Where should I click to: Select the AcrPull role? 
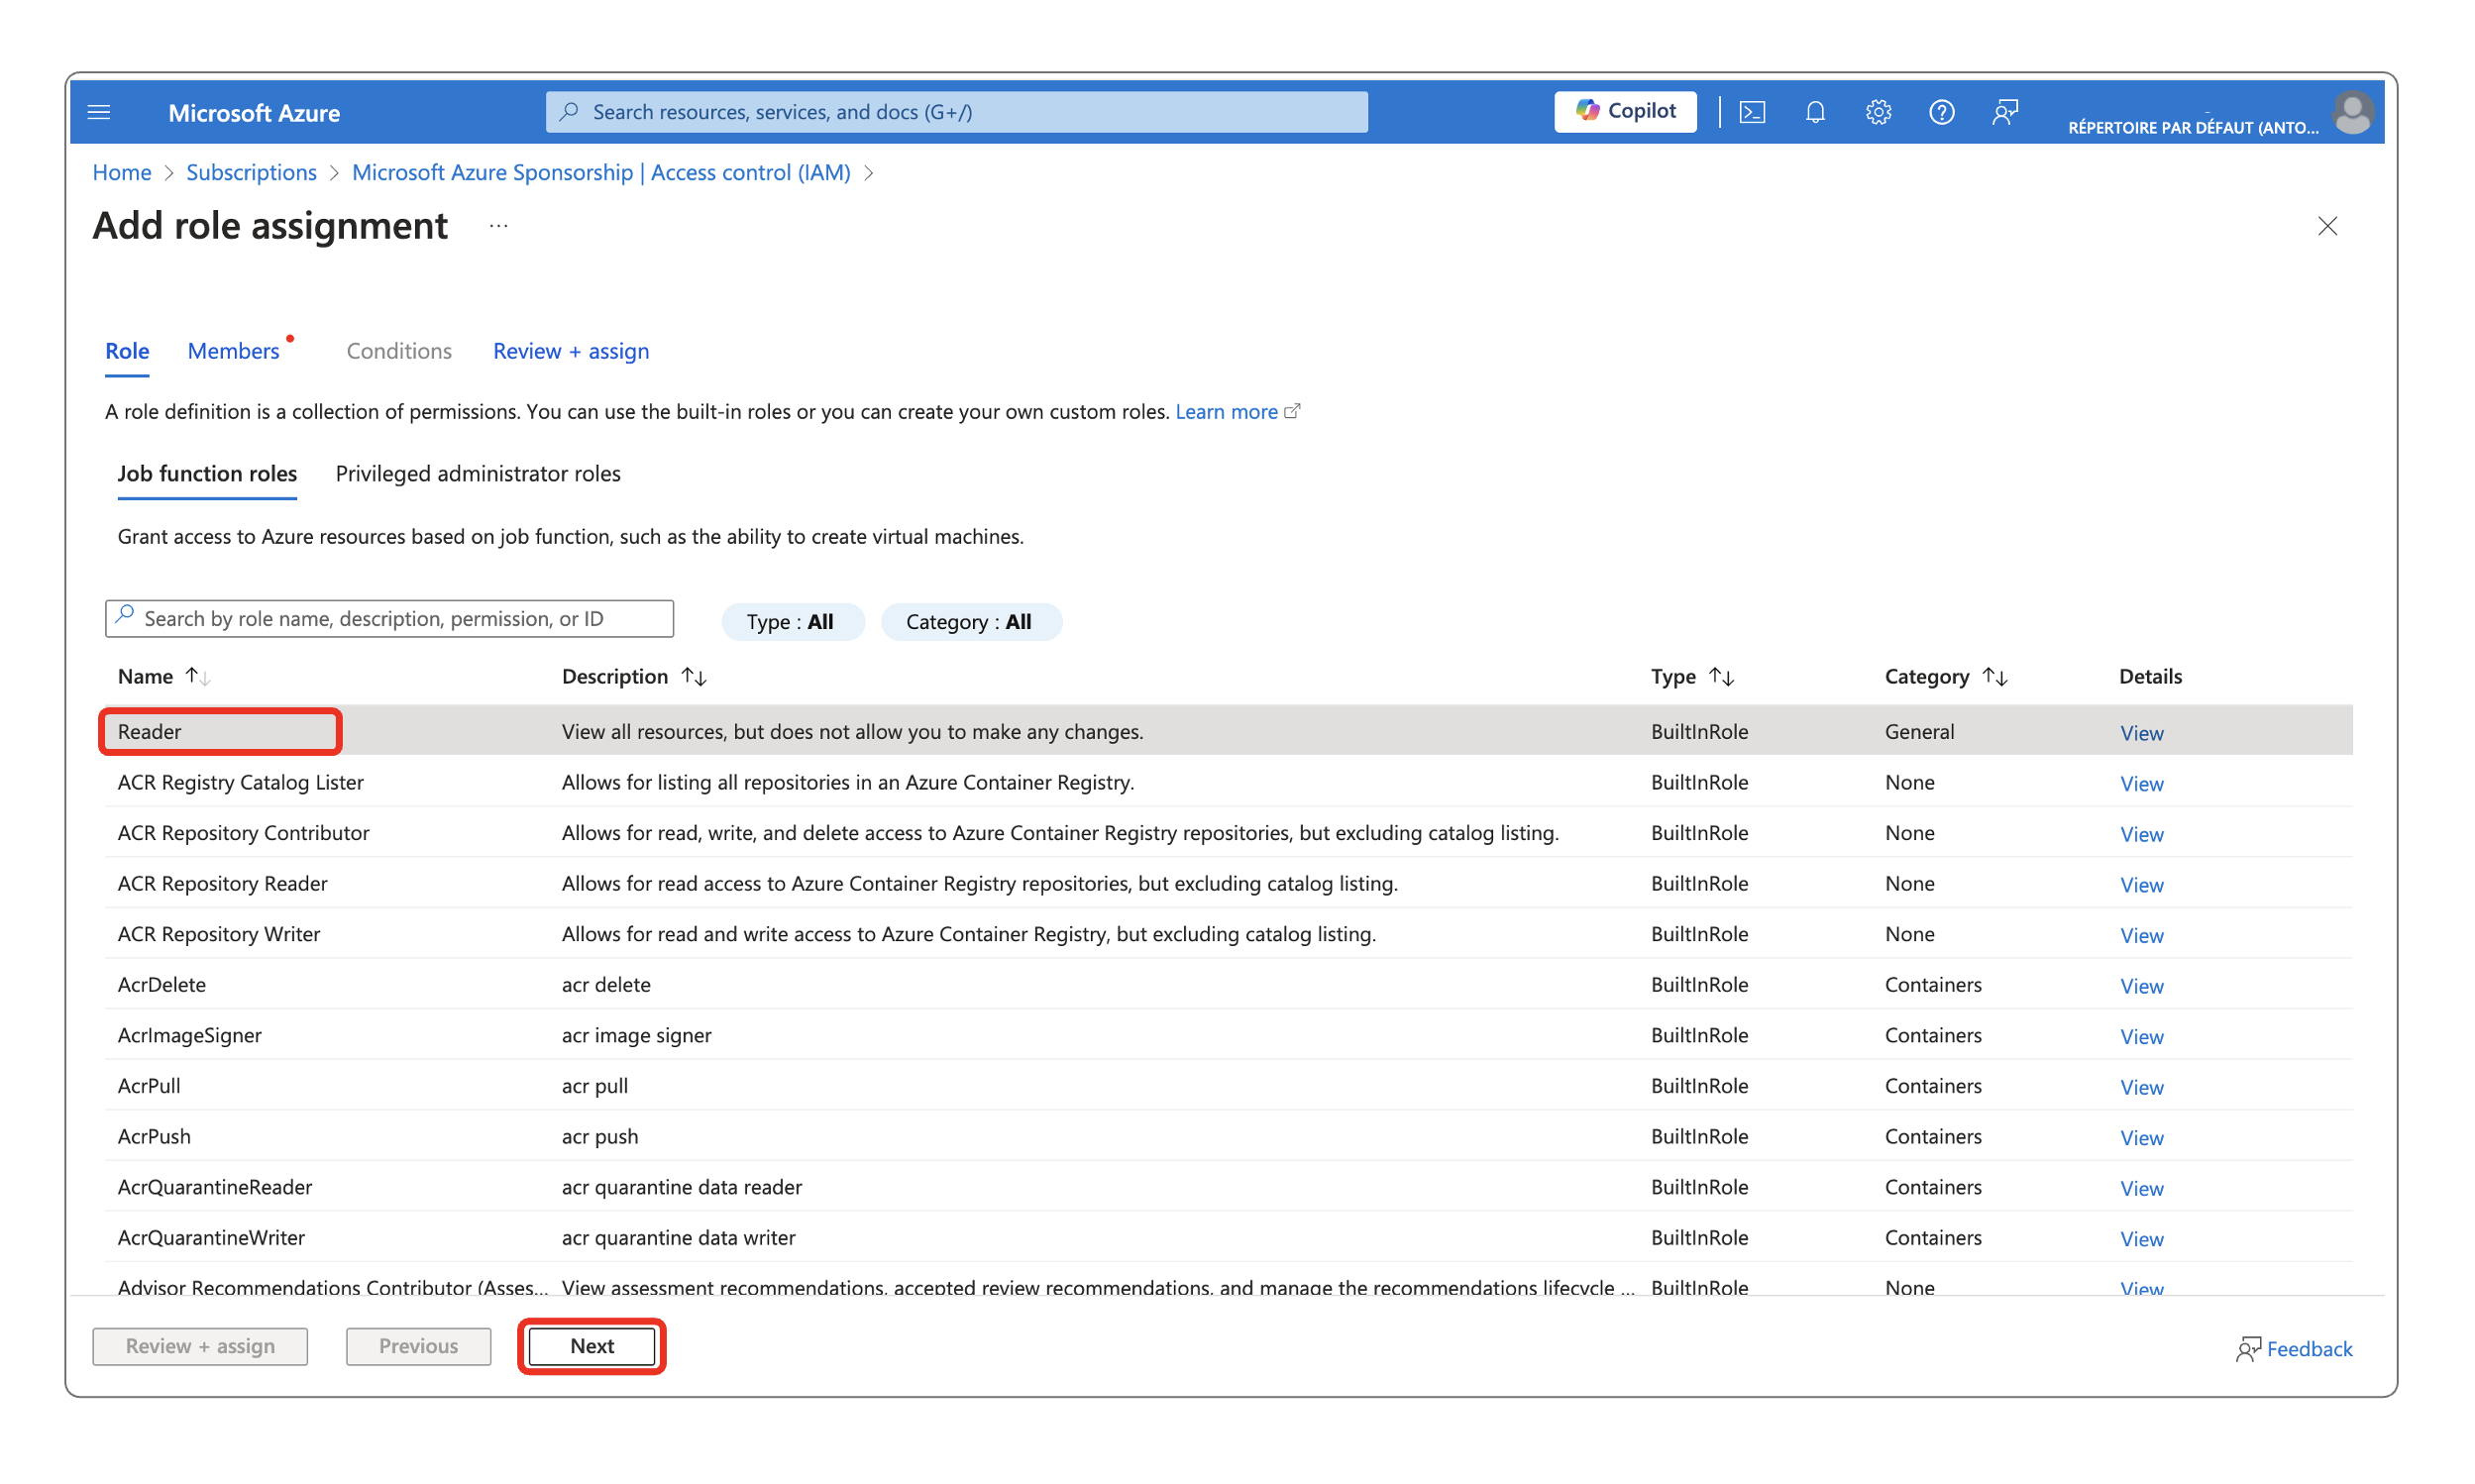click(x=1228, y=1085)
